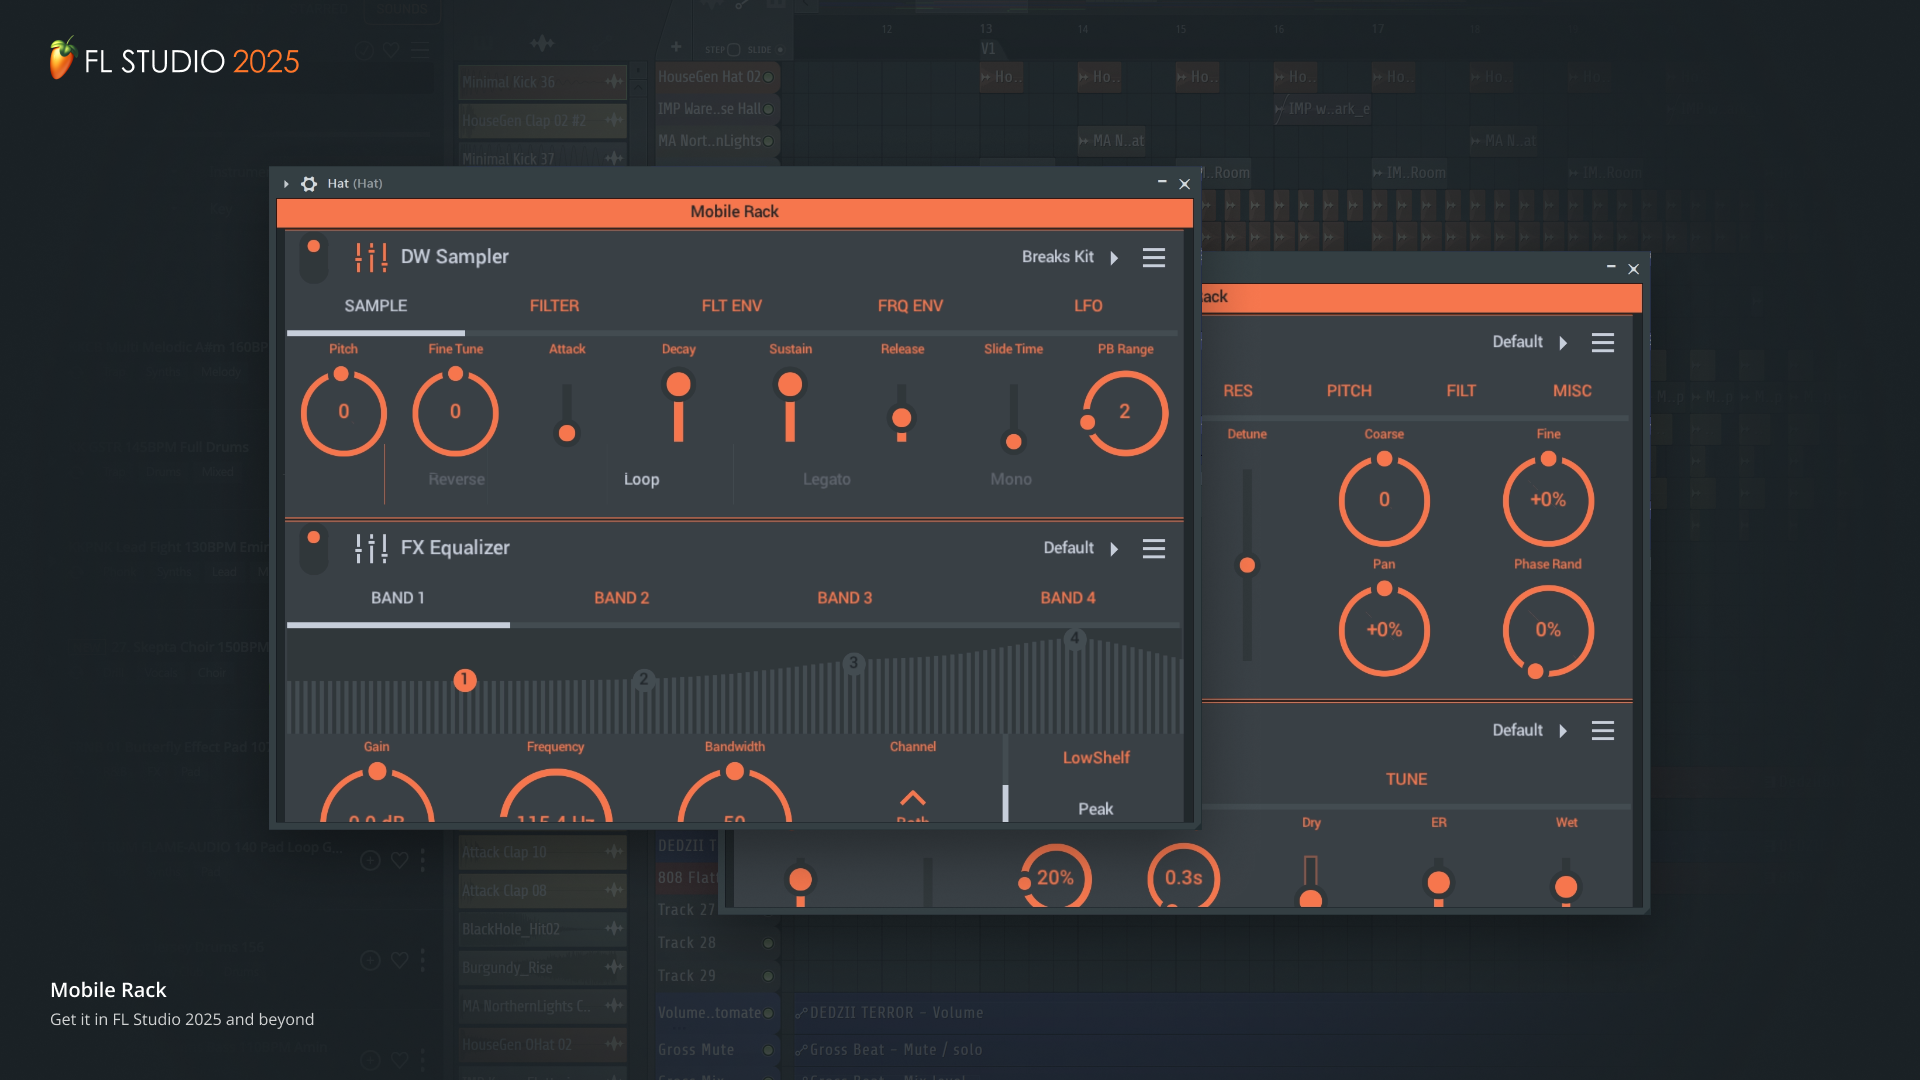Screen dimensions: 1920x1080
Task: Toggle DW Sampler module power switch
Action: tap(314, 257)
